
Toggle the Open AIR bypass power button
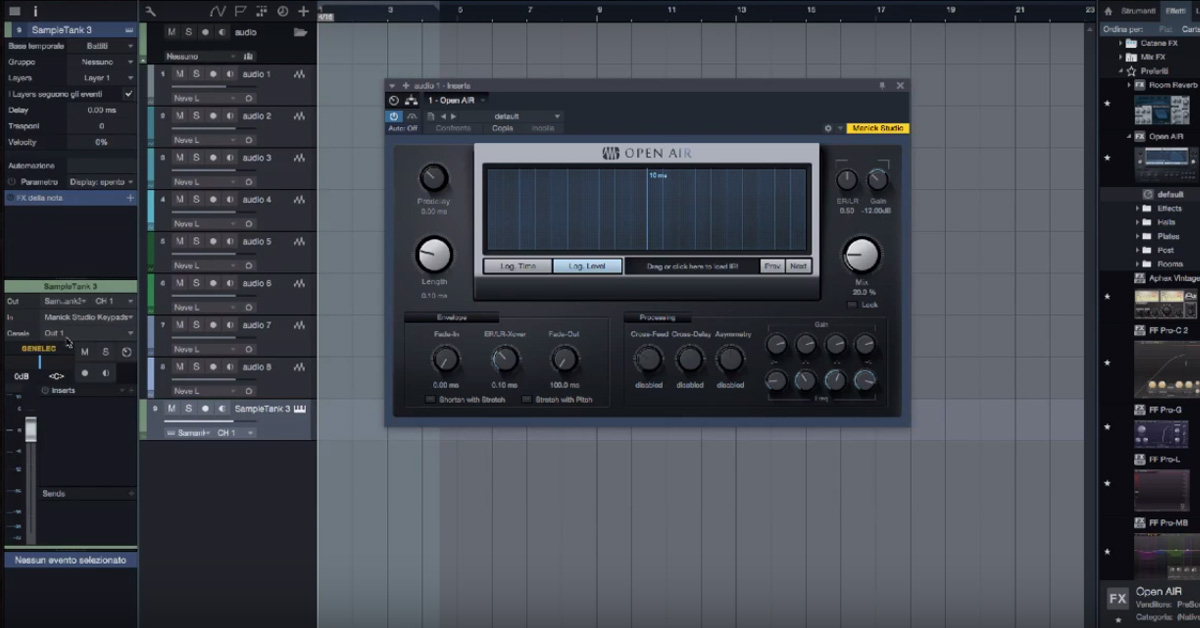(394, 116)
